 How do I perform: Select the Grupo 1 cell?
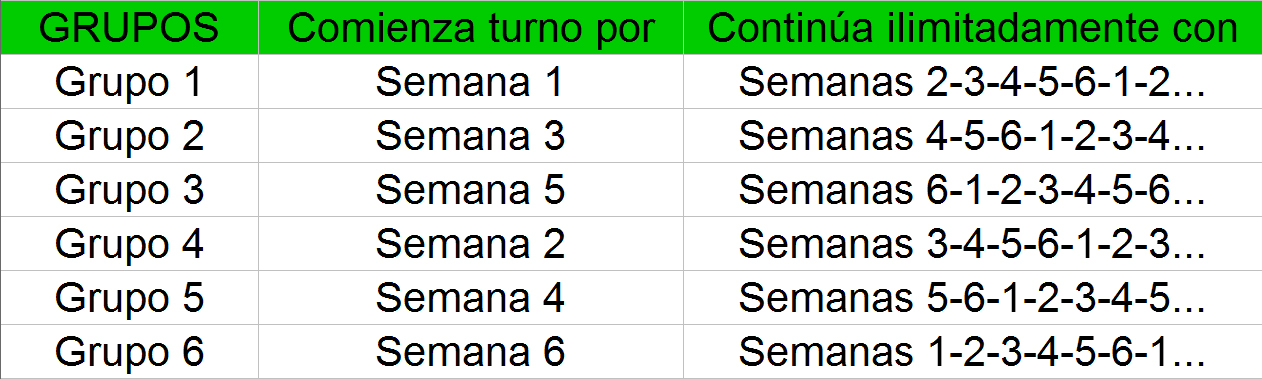coord(129,82)
